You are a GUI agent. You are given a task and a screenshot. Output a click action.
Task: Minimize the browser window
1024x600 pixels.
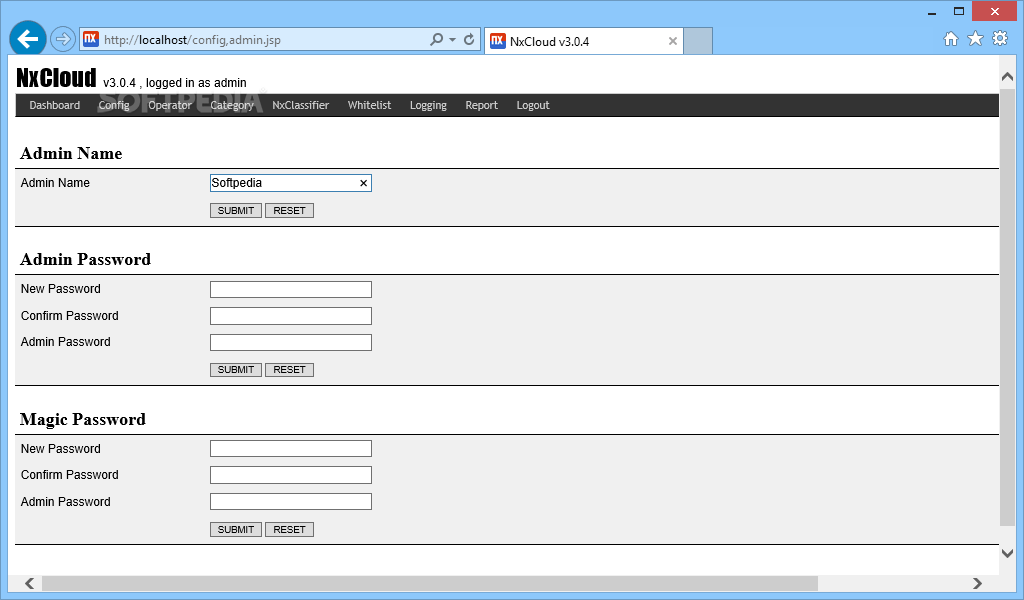(x=932, y=12)
